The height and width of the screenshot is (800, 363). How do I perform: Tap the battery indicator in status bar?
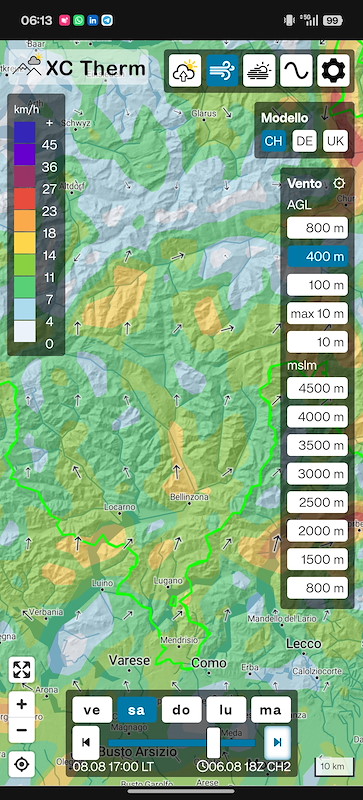[333, 20]
